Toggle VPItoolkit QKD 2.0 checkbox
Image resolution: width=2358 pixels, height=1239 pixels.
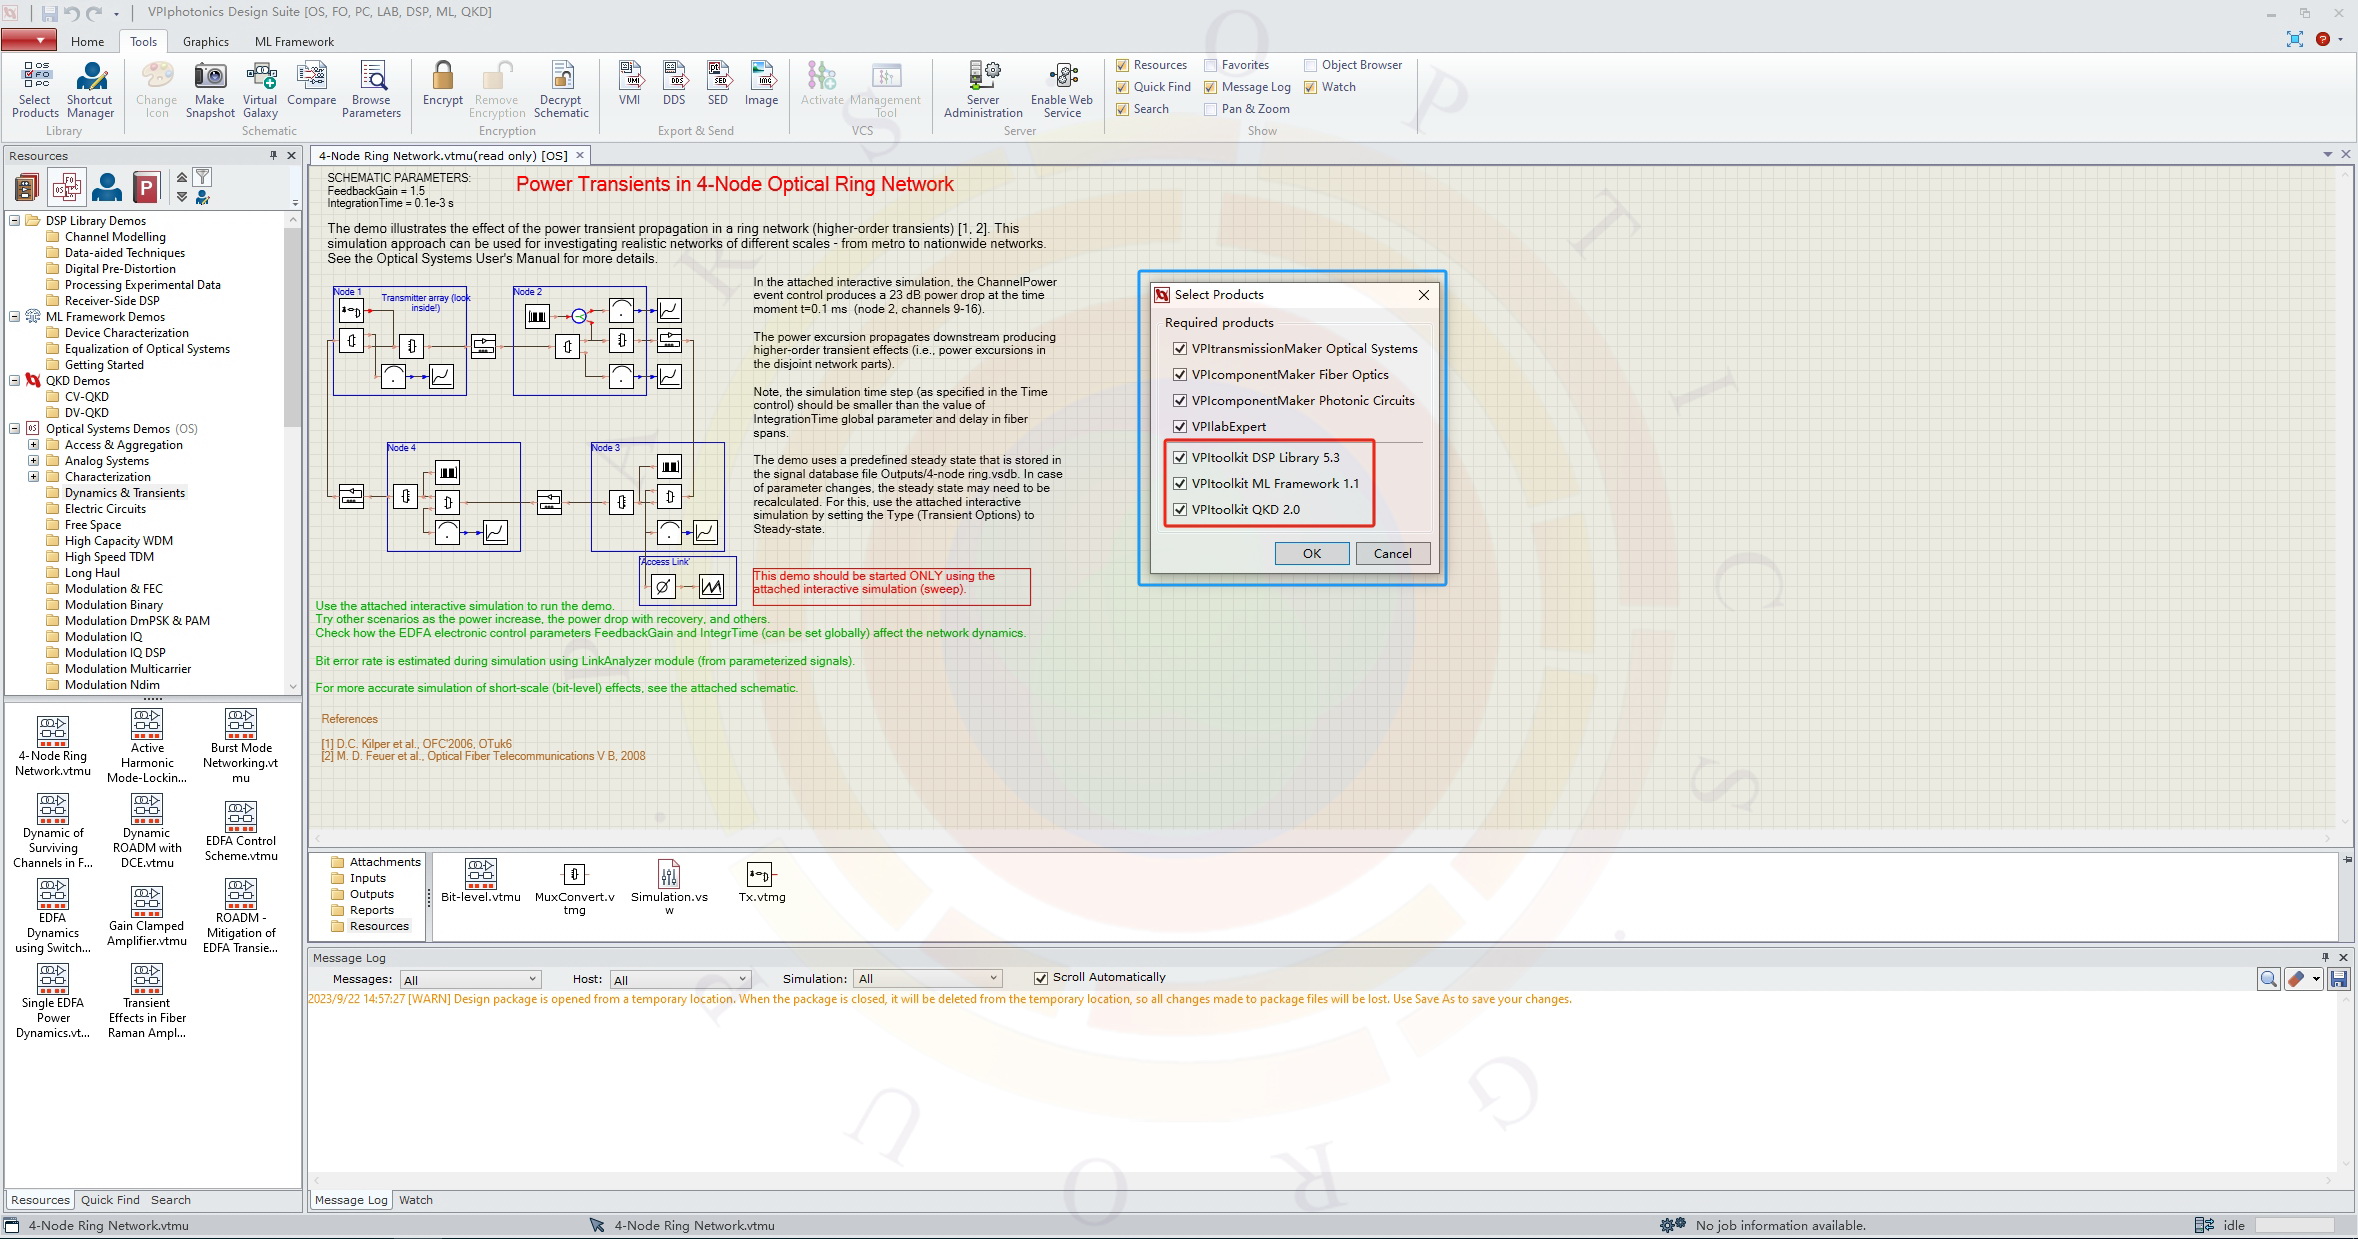coord(1180,509)
